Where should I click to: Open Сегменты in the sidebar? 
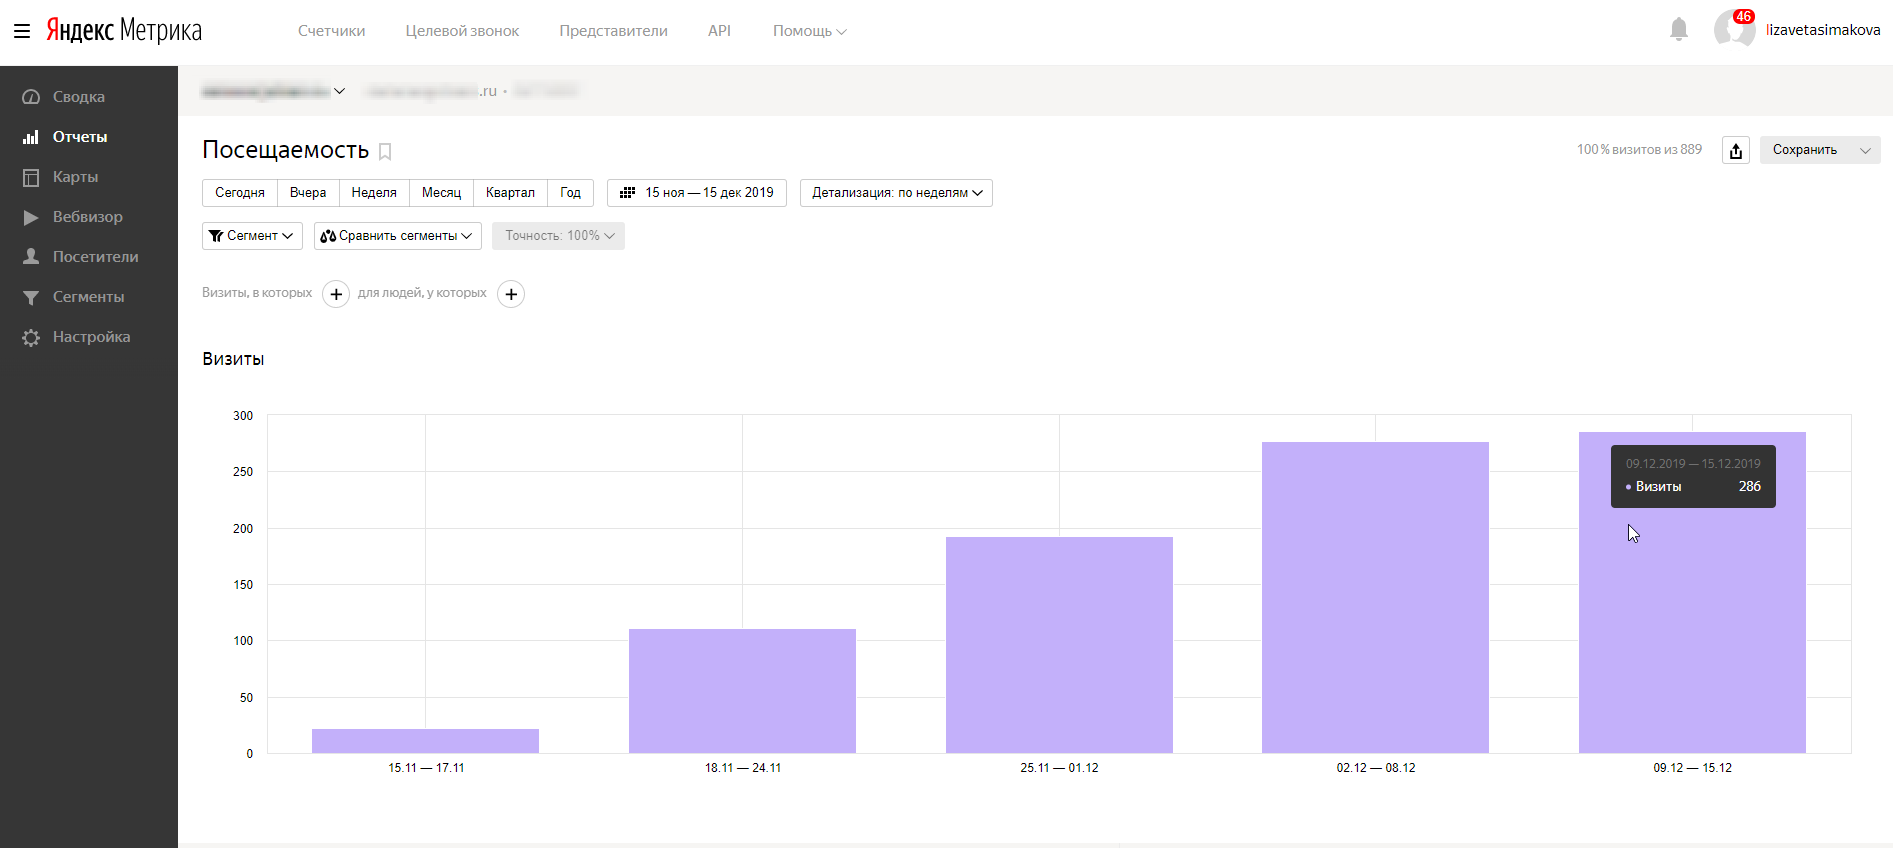pos(89,297)
